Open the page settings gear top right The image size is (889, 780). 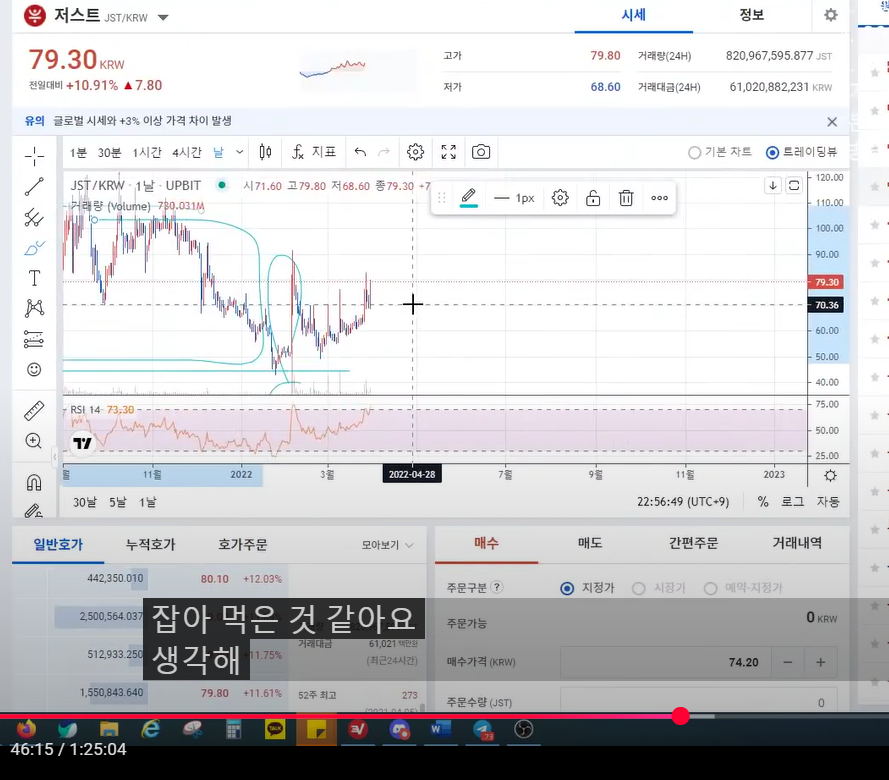click(831, 15)
